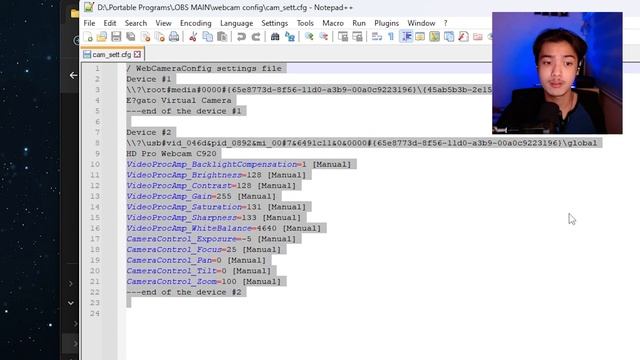Screen dimensions: 640x360
Task: Click the VideoProcAmp_WhiteBalance=4640 line
Action: pyautogui.click(x=224, y=228)
